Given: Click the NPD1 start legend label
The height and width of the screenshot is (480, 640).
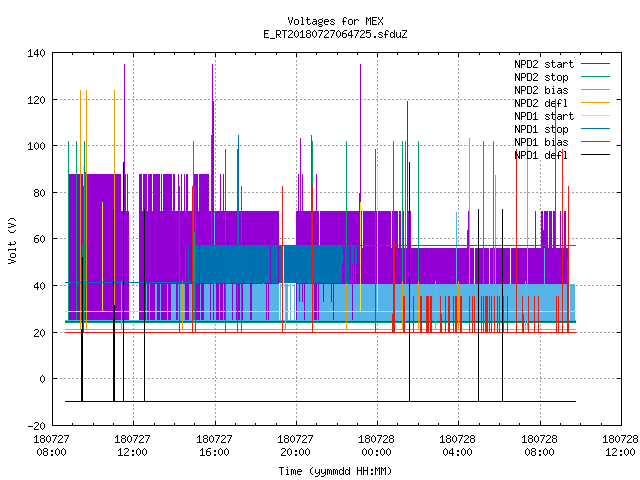Looking at the screenshot, I should [x=544, y=116].
